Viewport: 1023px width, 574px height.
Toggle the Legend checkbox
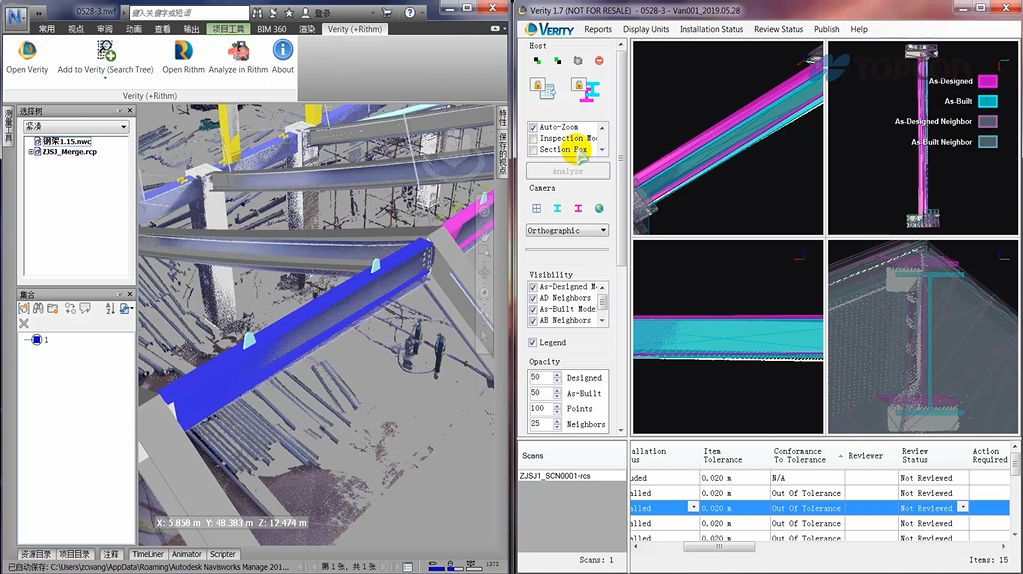pos(532,342)
